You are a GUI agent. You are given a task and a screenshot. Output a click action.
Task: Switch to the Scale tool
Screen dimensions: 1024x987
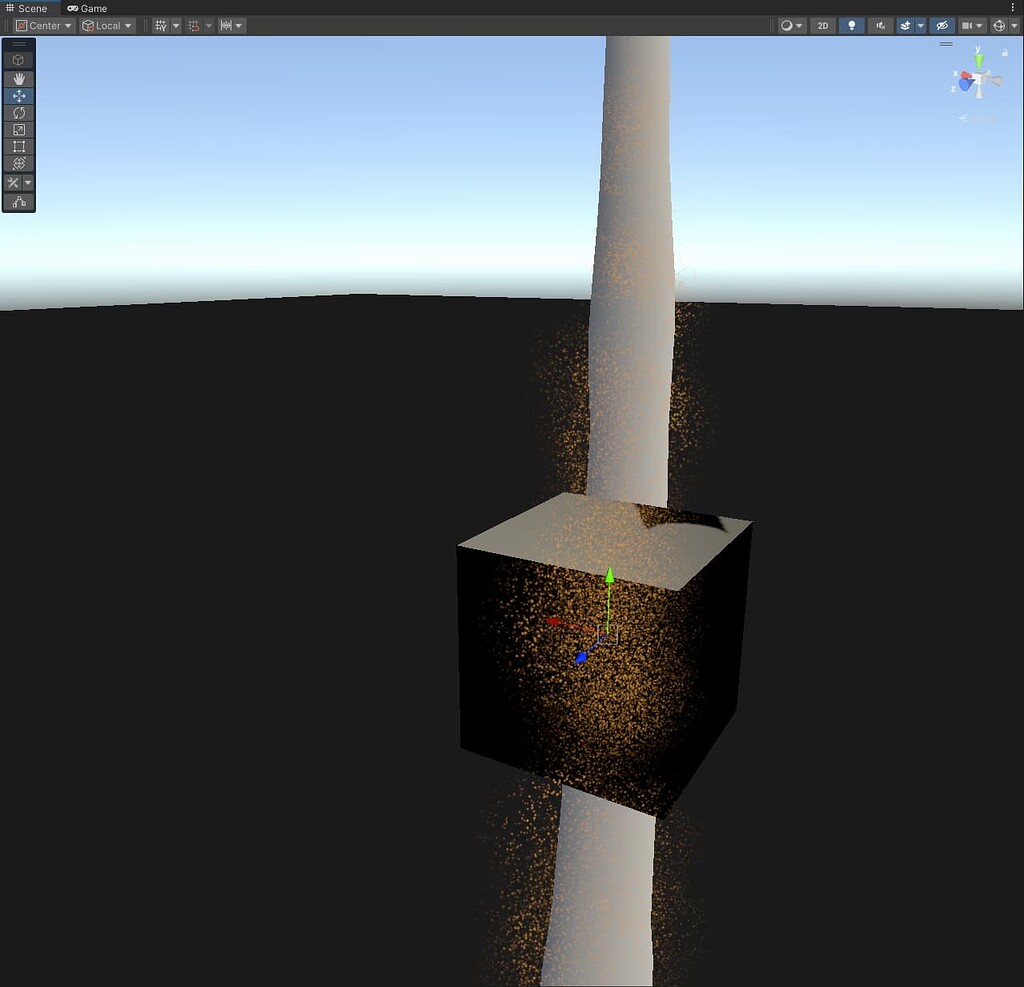(x=18, y=130)
